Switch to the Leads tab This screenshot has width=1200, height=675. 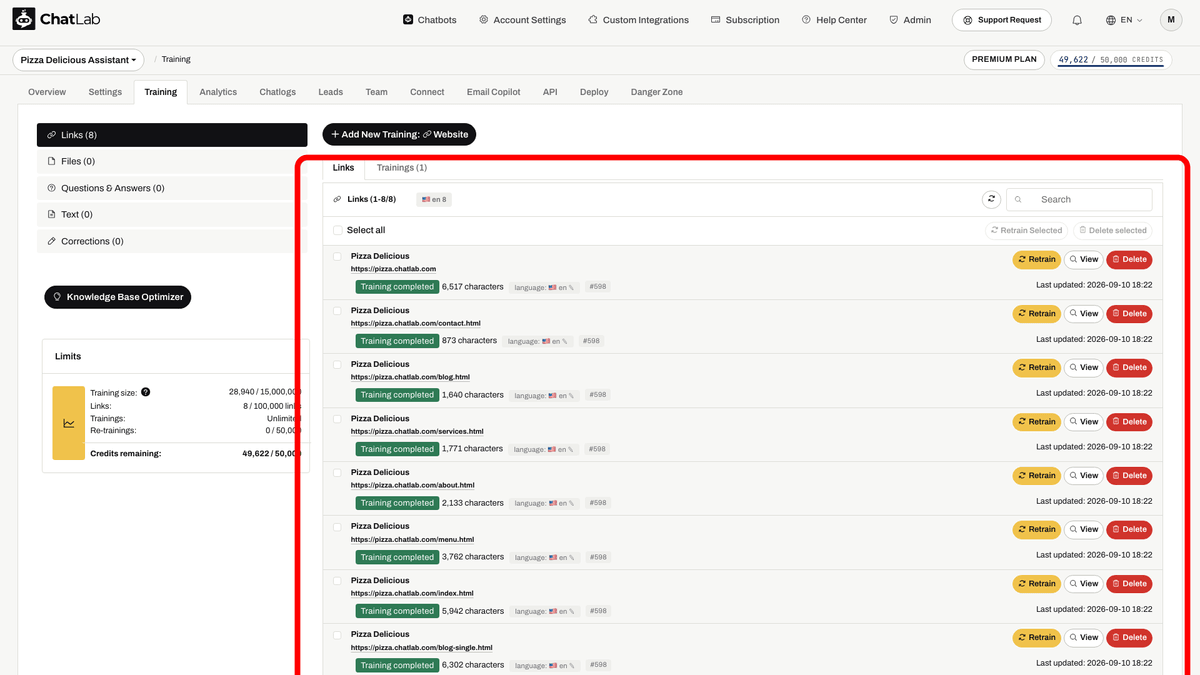(330, 92)
